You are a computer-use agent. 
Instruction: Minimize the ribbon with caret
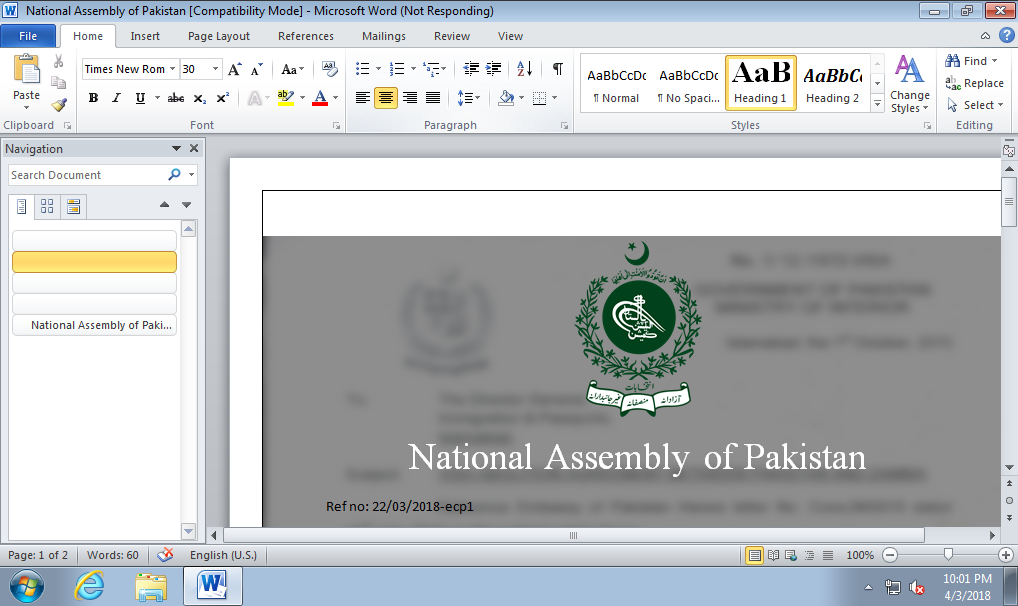pos(985,36)
